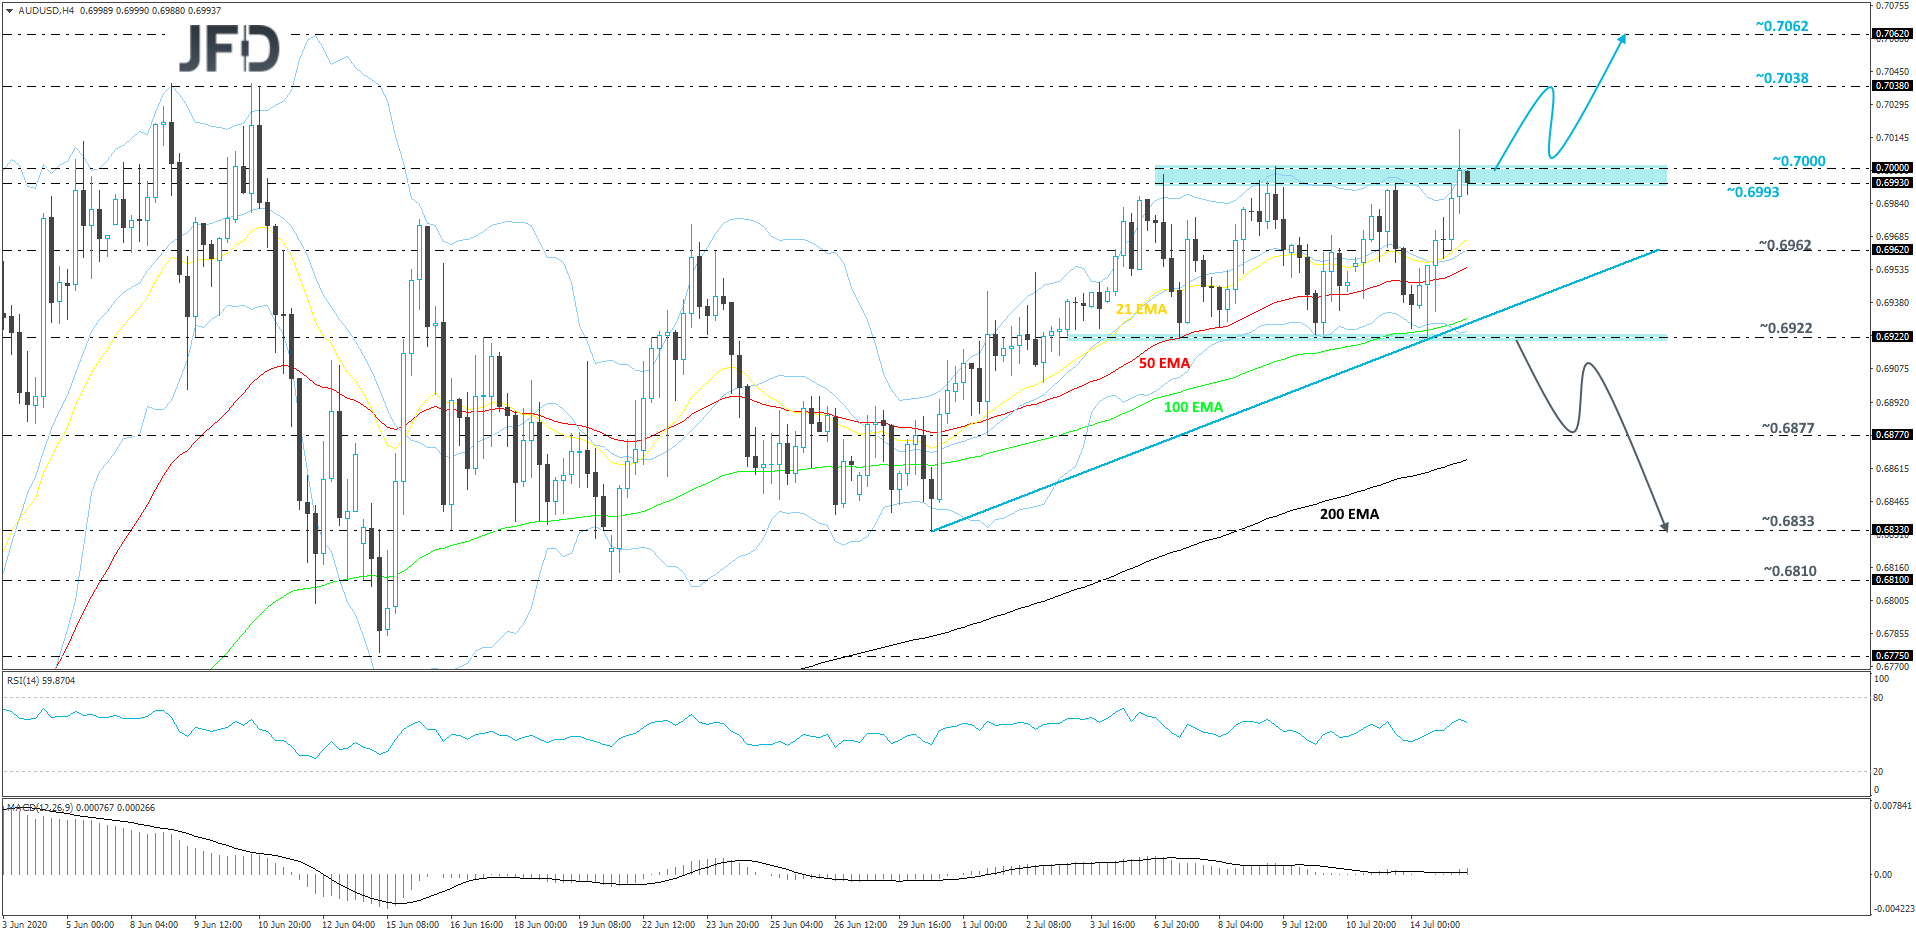Click the 0.69220 price axis tag
1916x936 pixels.
(x=1892, y=337)
